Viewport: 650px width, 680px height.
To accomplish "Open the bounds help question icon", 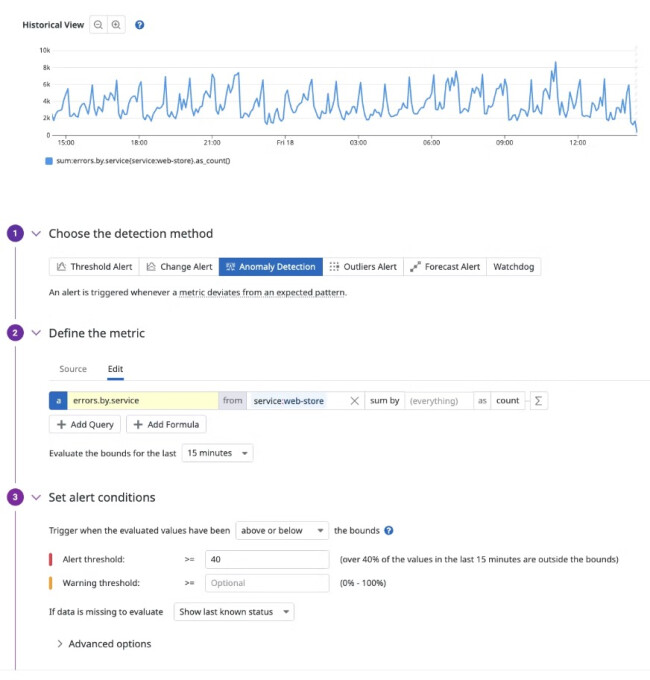I will (x=389, y=530).
